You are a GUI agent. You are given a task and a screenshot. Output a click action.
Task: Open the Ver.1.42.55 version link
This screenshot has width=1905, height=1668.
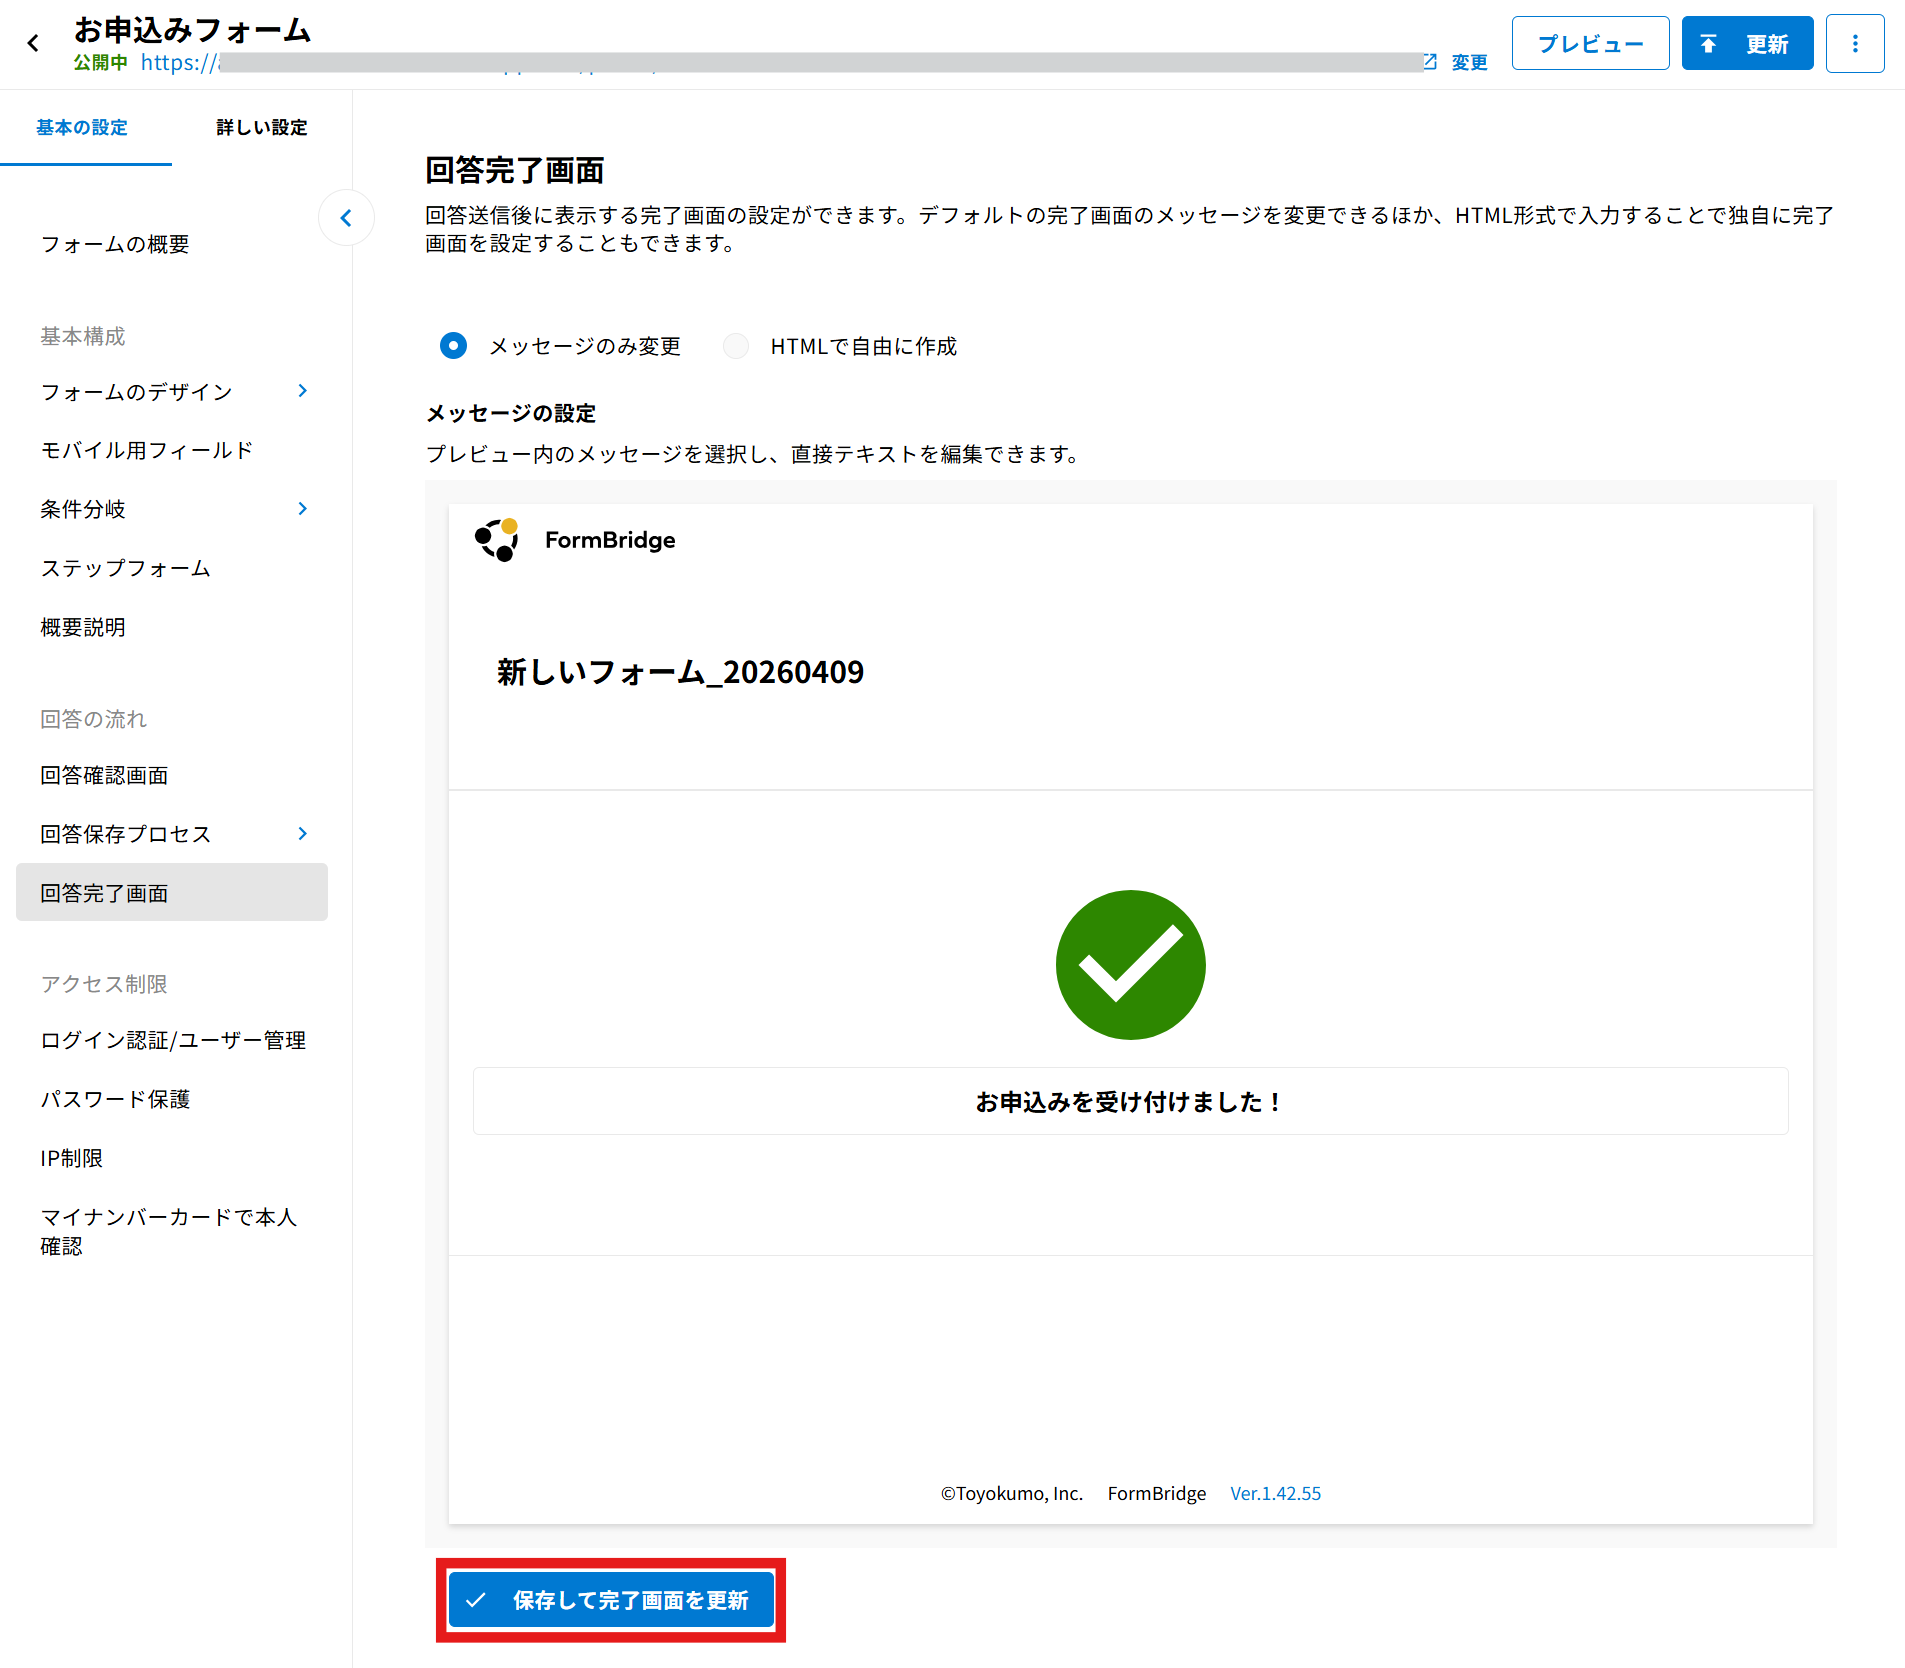[1275, 1493]
